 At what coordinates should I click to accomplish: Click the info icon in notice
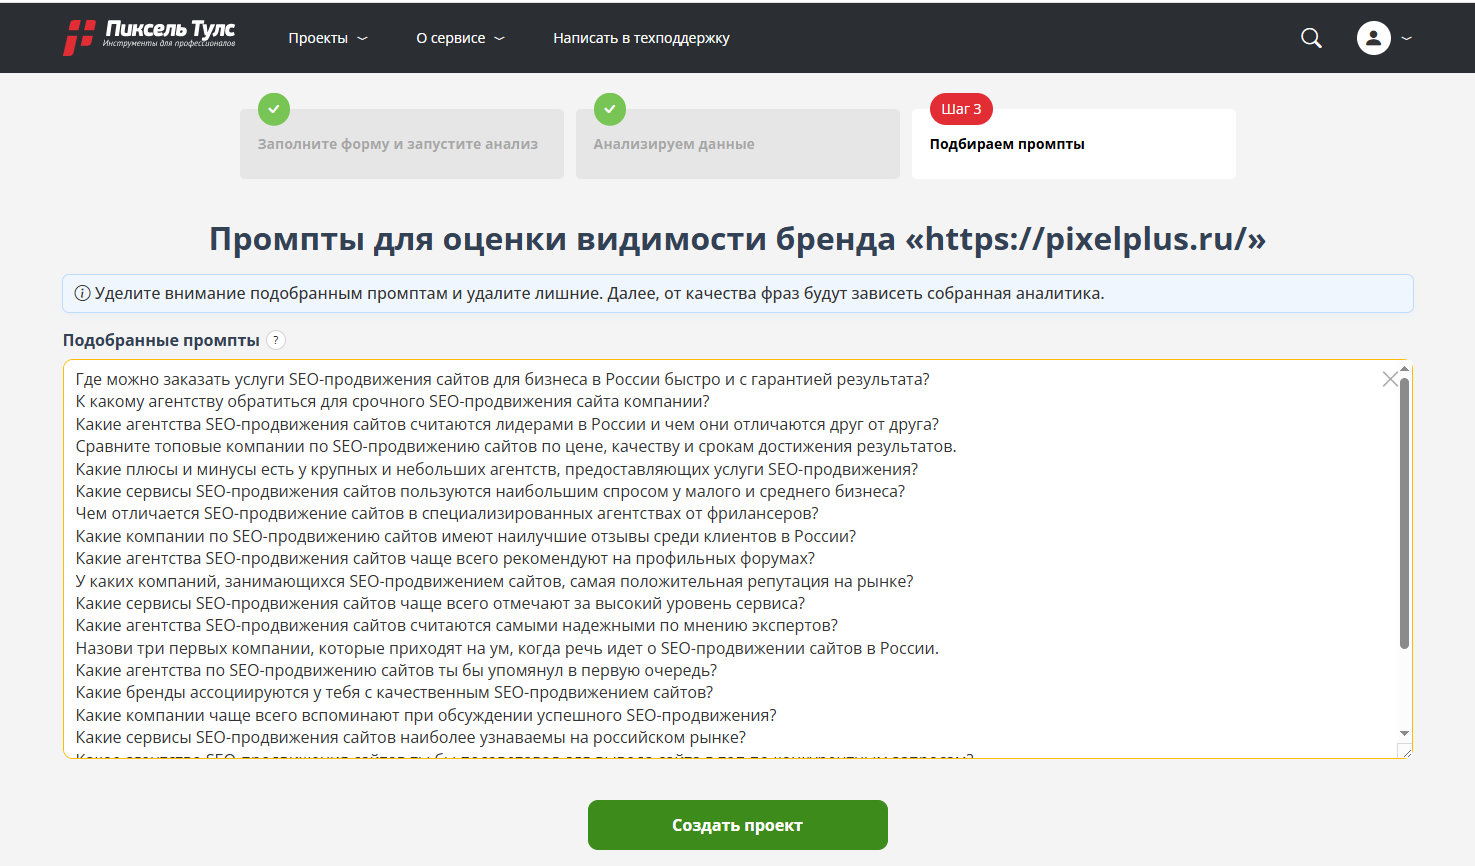pos(82,294)
